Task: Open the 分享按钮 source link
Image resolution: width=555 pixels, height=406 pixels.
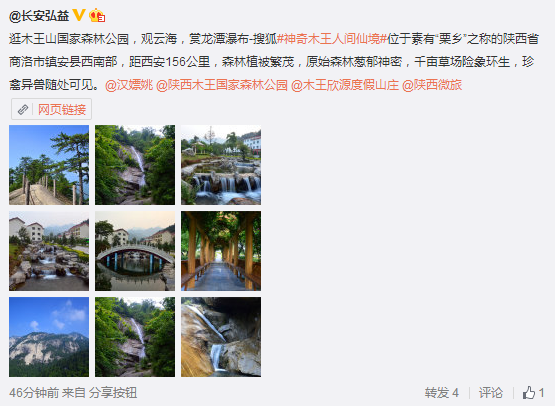Action: pyautogui.click(x=113, y=393)
